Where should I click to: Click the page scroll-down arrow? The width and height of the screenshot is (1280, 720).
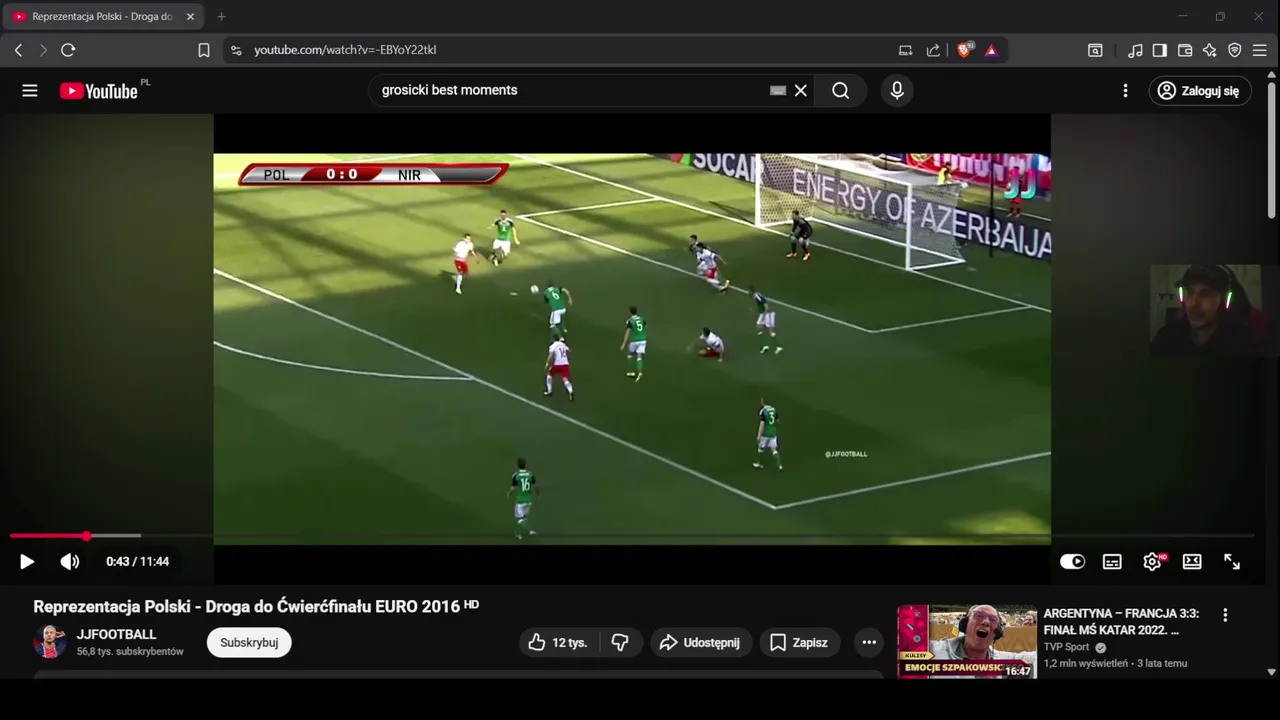(x=1272, y=672)
